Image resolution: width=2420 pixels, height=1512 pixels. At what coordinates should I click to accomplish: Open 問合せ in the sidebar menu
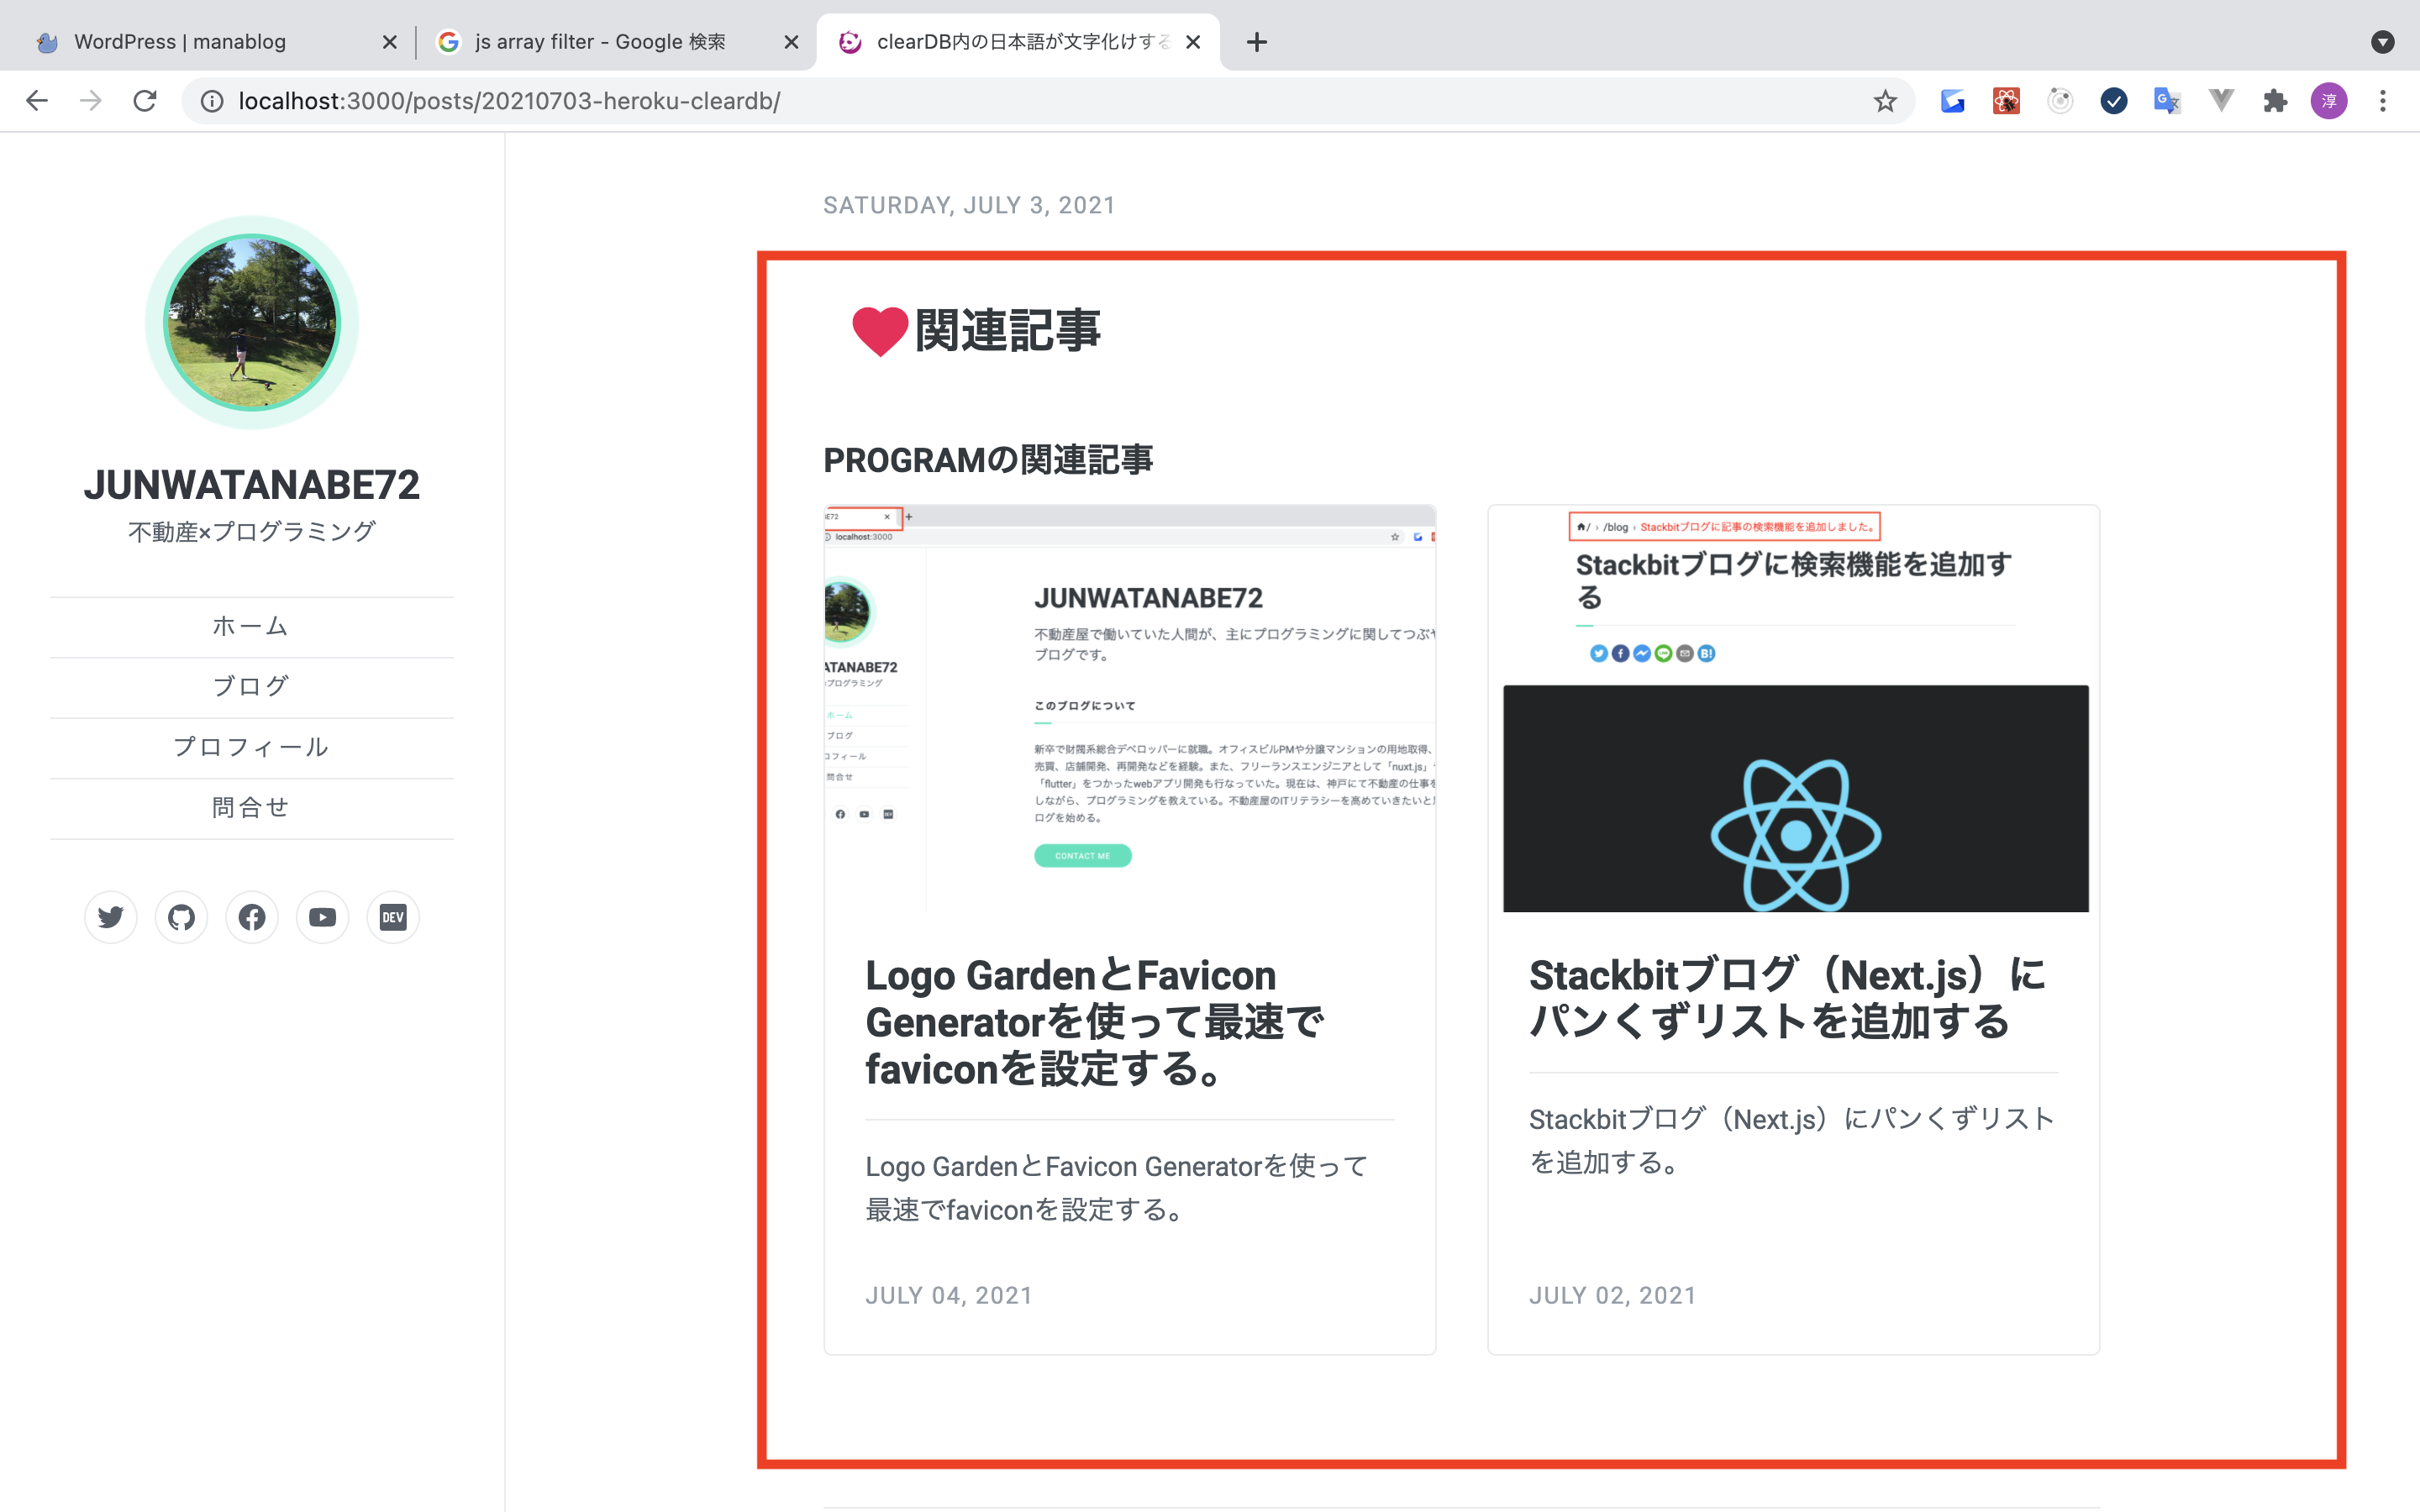(x=251, y=808)
